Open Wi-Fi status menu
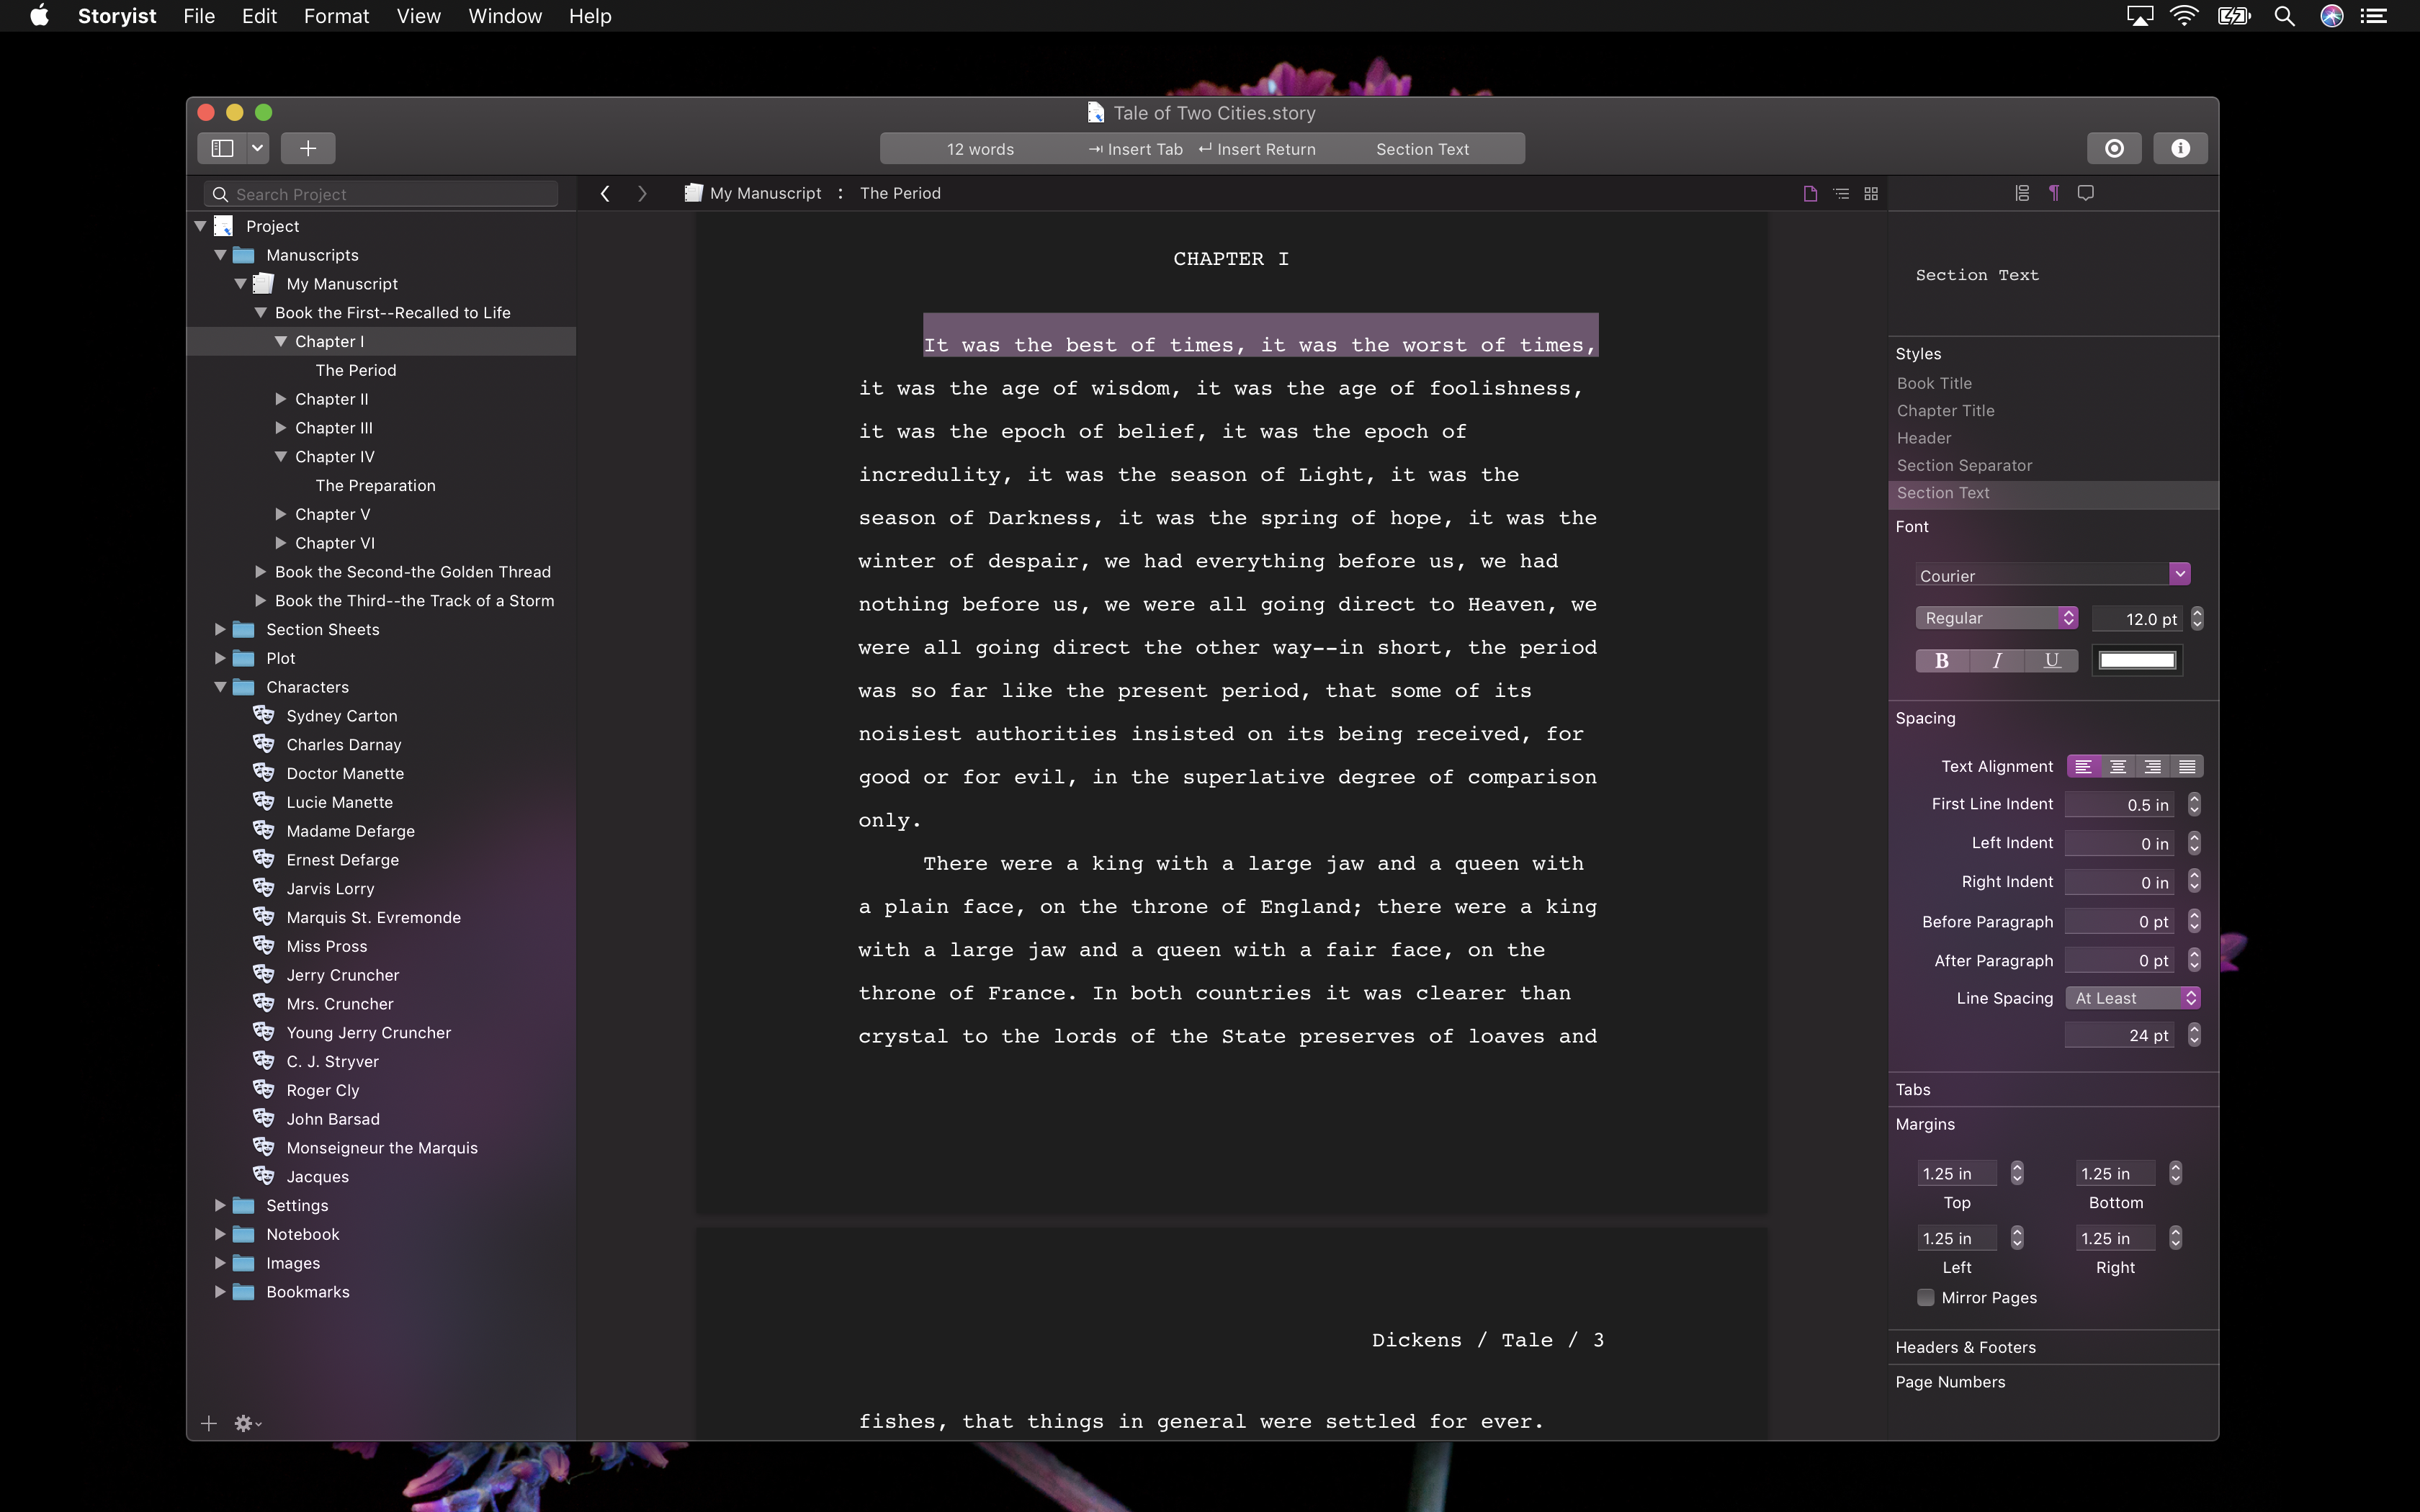This screenshot has width=2420, height=1512. [2185, 16]
